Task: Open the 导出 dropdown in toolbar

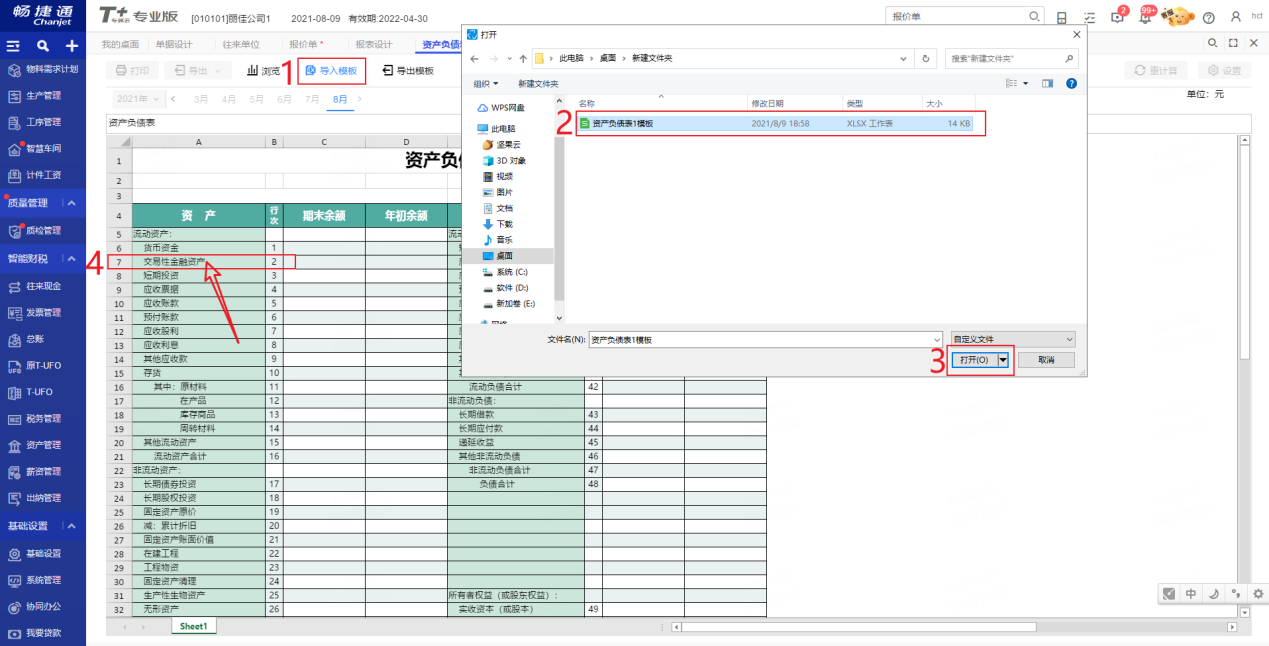Action: 198,71
